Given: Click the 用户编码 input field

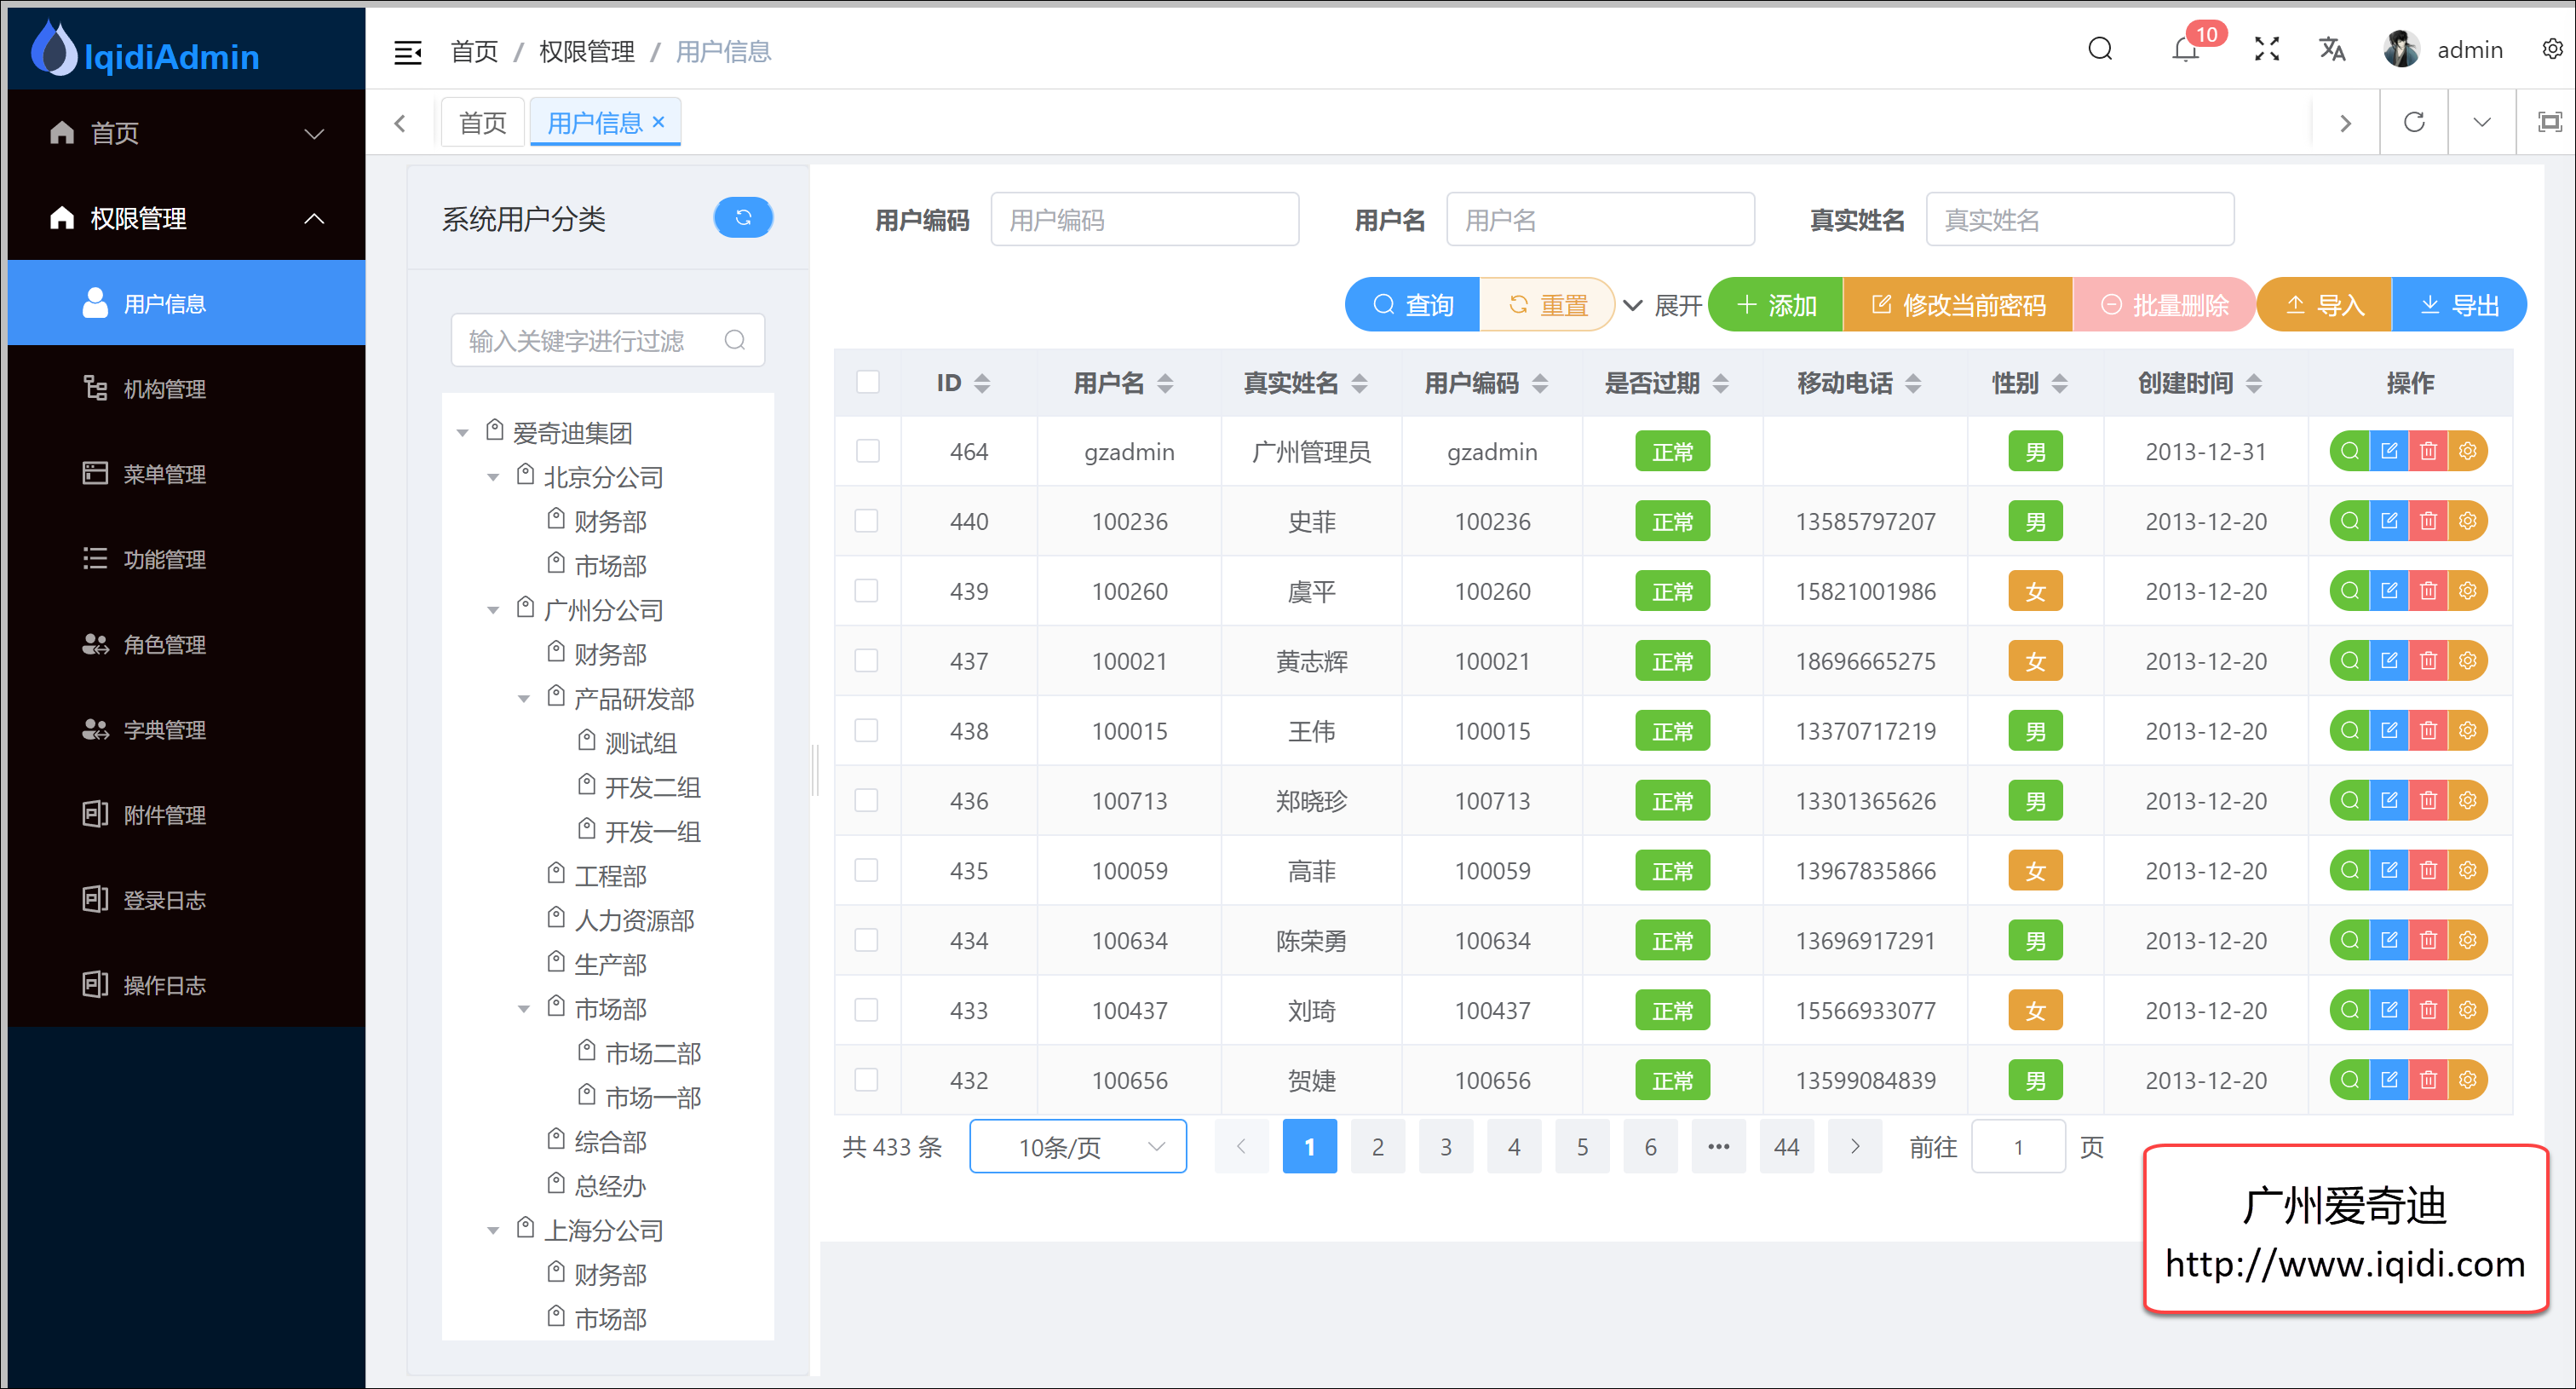Looking at the screenshot, I should (1144, 220).
